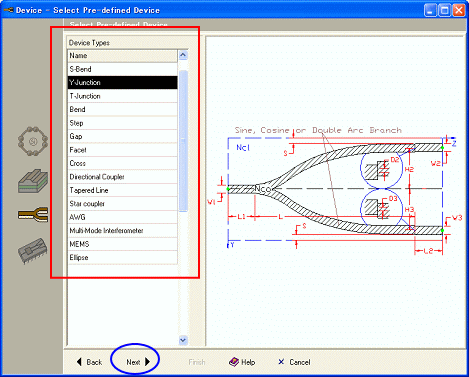
Task: Click the scroll down arrow of device list
Action: (183, 340)
